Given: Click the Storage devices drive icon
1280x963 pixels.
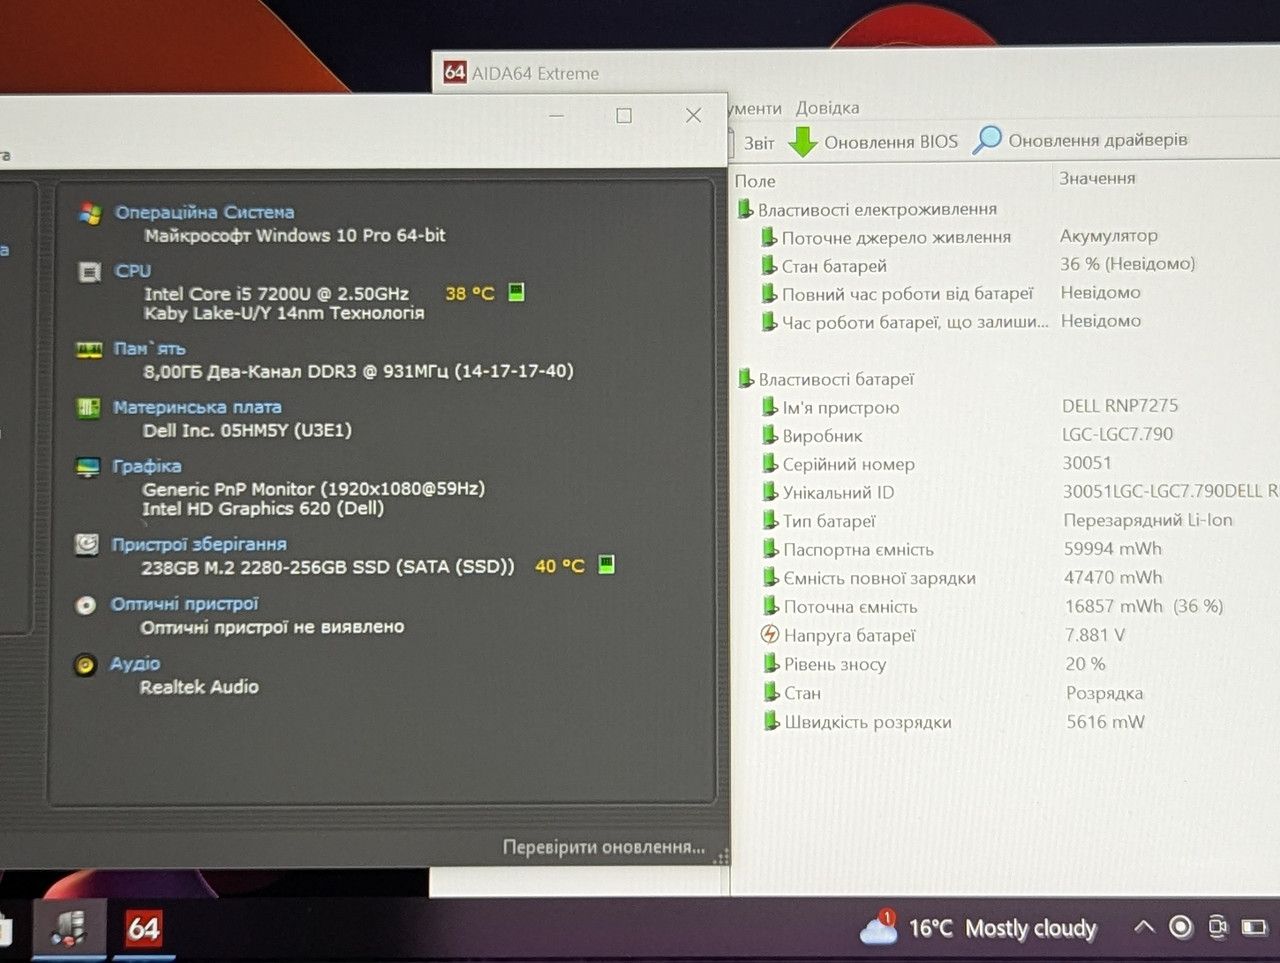Looking at the screenshot, I should pos(87,544).
